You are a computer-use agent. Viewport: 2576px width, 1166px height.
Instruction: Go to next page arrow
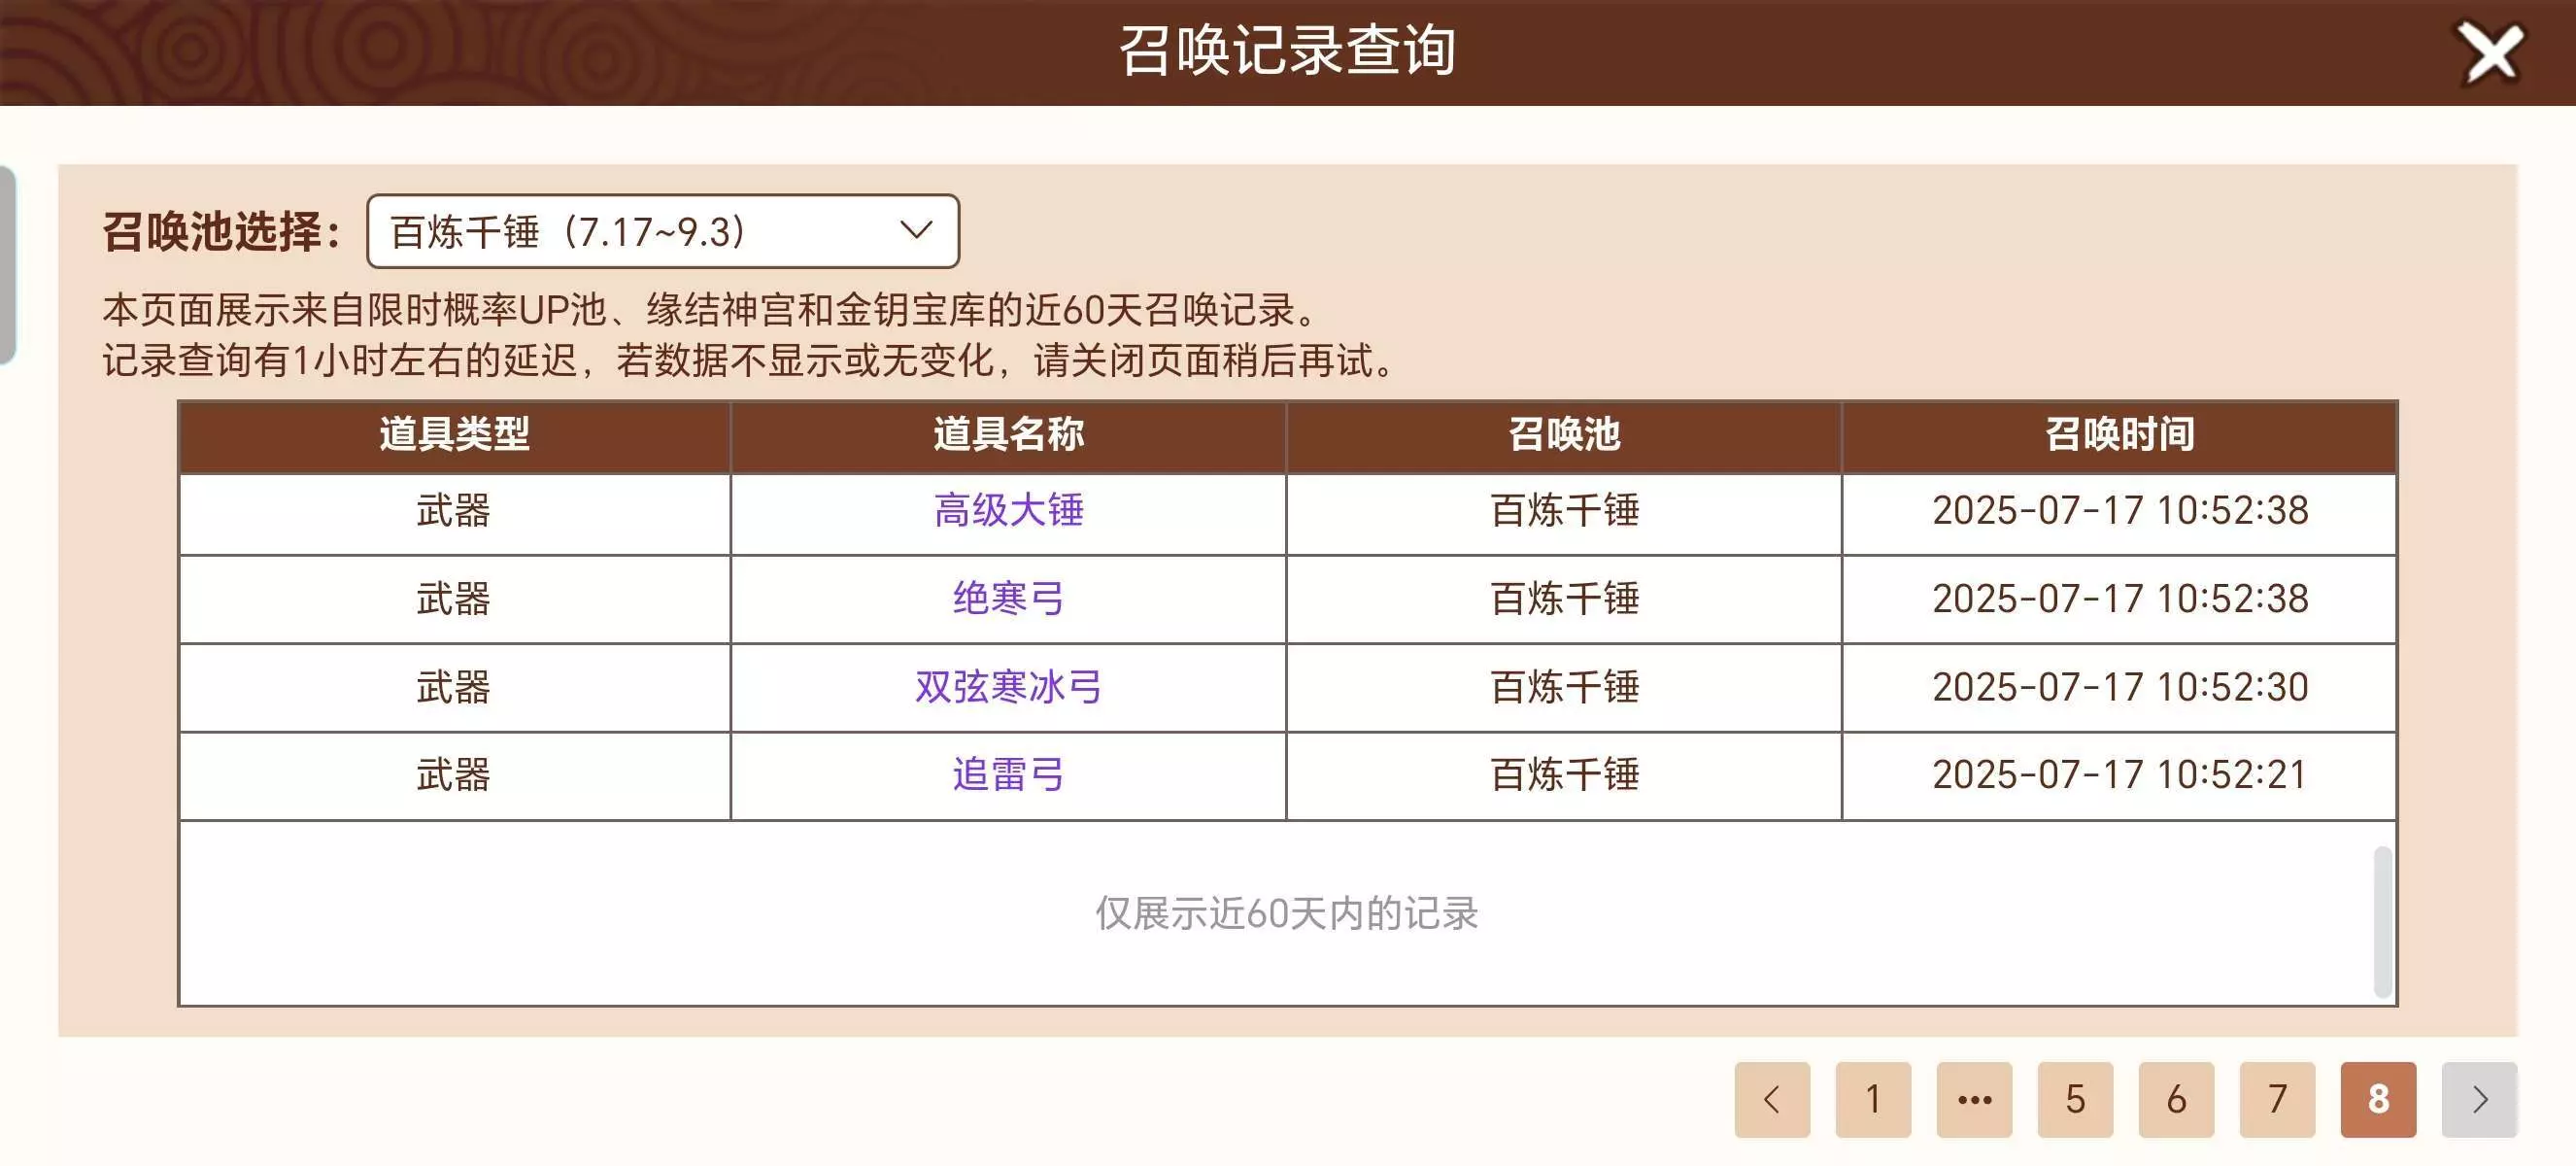[2478, 1099]
